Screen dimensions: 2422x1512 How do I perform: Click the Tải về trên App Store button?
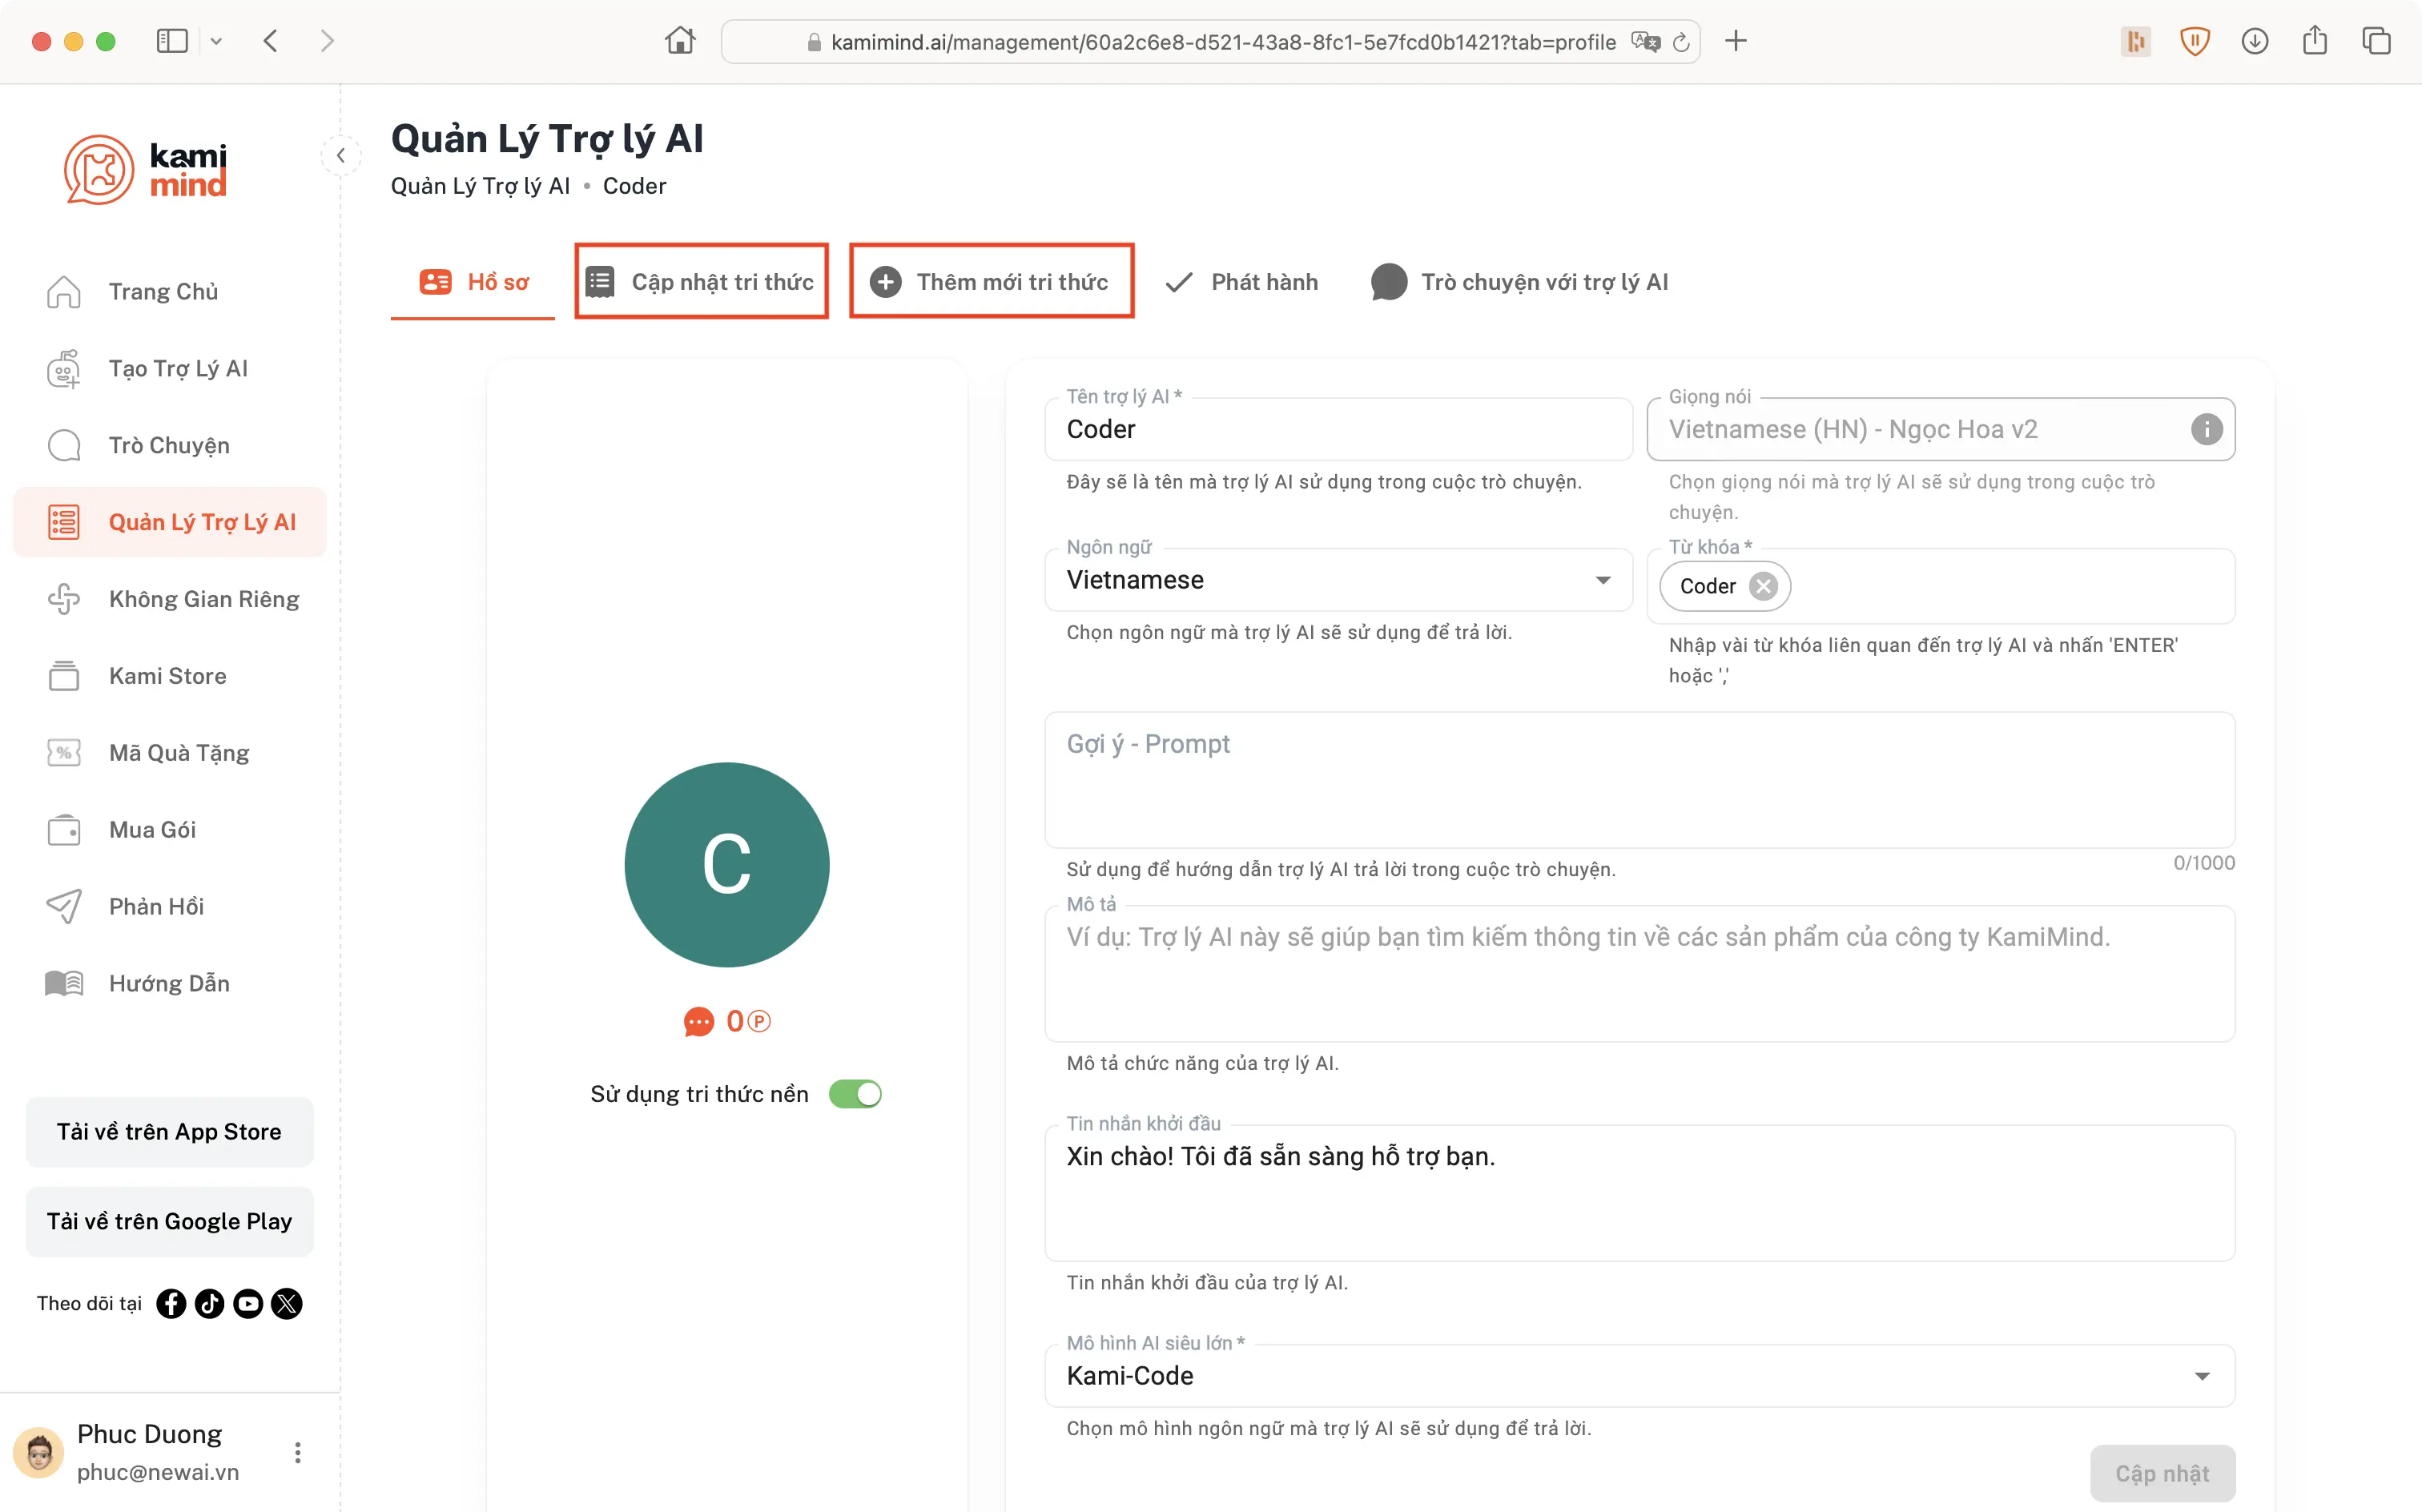[x=169, y=1132]
